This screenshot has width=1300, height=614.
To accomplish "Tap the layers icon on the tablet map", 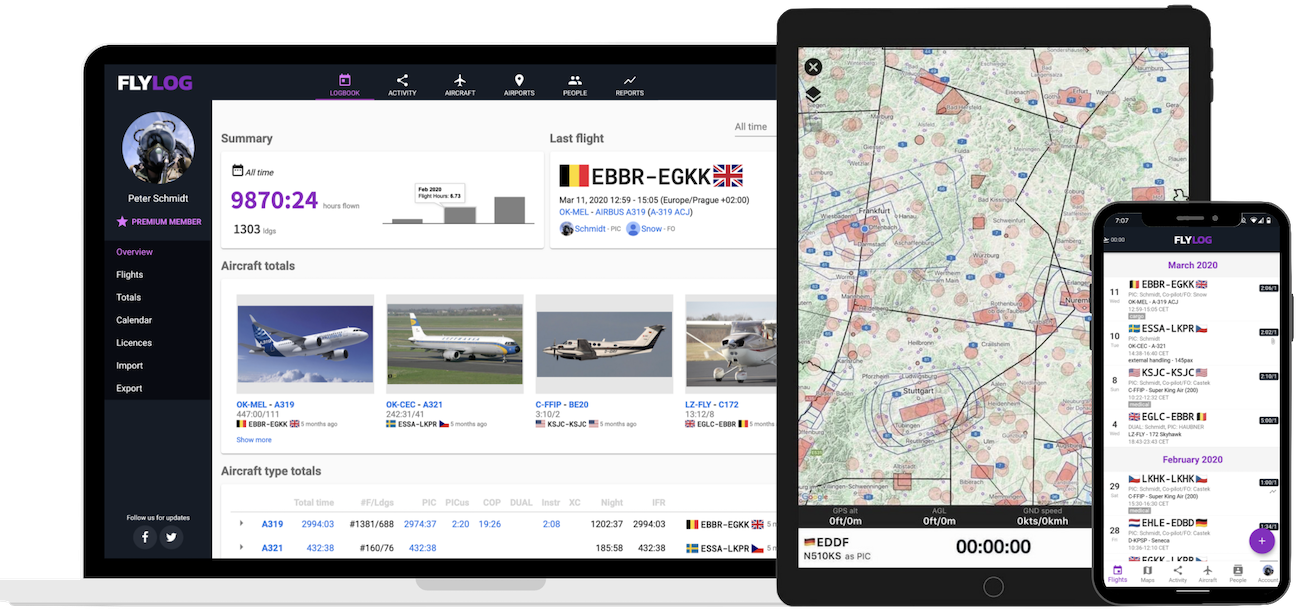I will click(813, 96).
